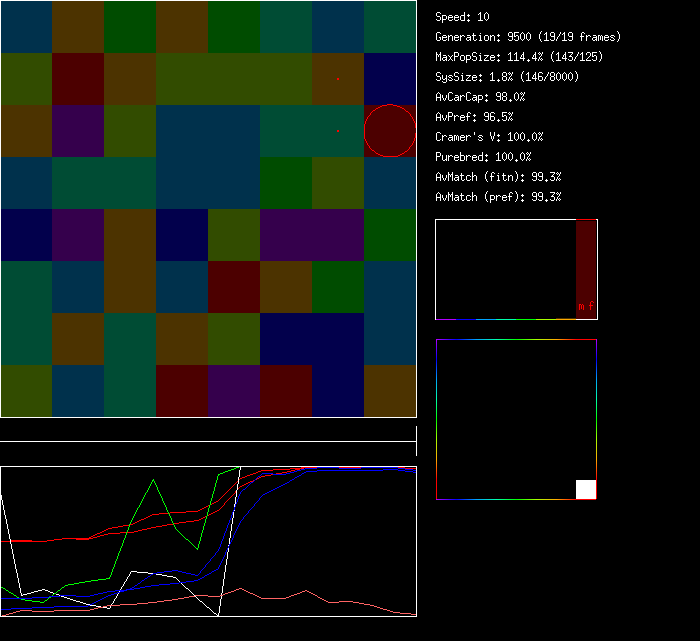Click the Speed: 10 readout
700x641 pixels.
[x=462, y=17]
